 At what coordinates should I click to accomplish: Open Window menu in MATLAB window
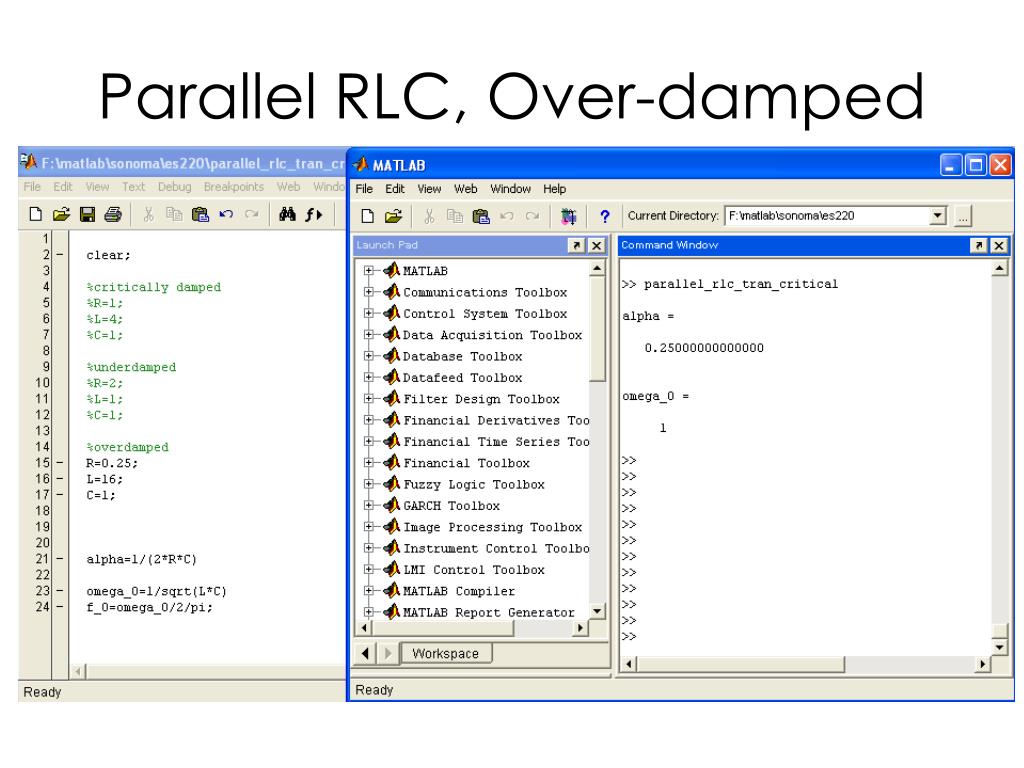click(511, 189)
